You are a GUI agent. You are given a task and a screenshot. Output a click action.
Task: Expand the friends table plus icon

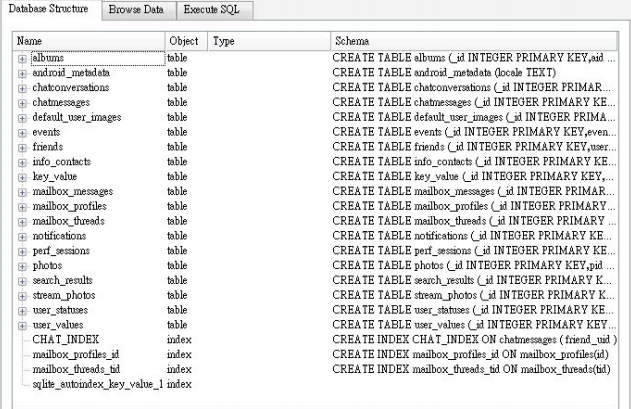22,147
